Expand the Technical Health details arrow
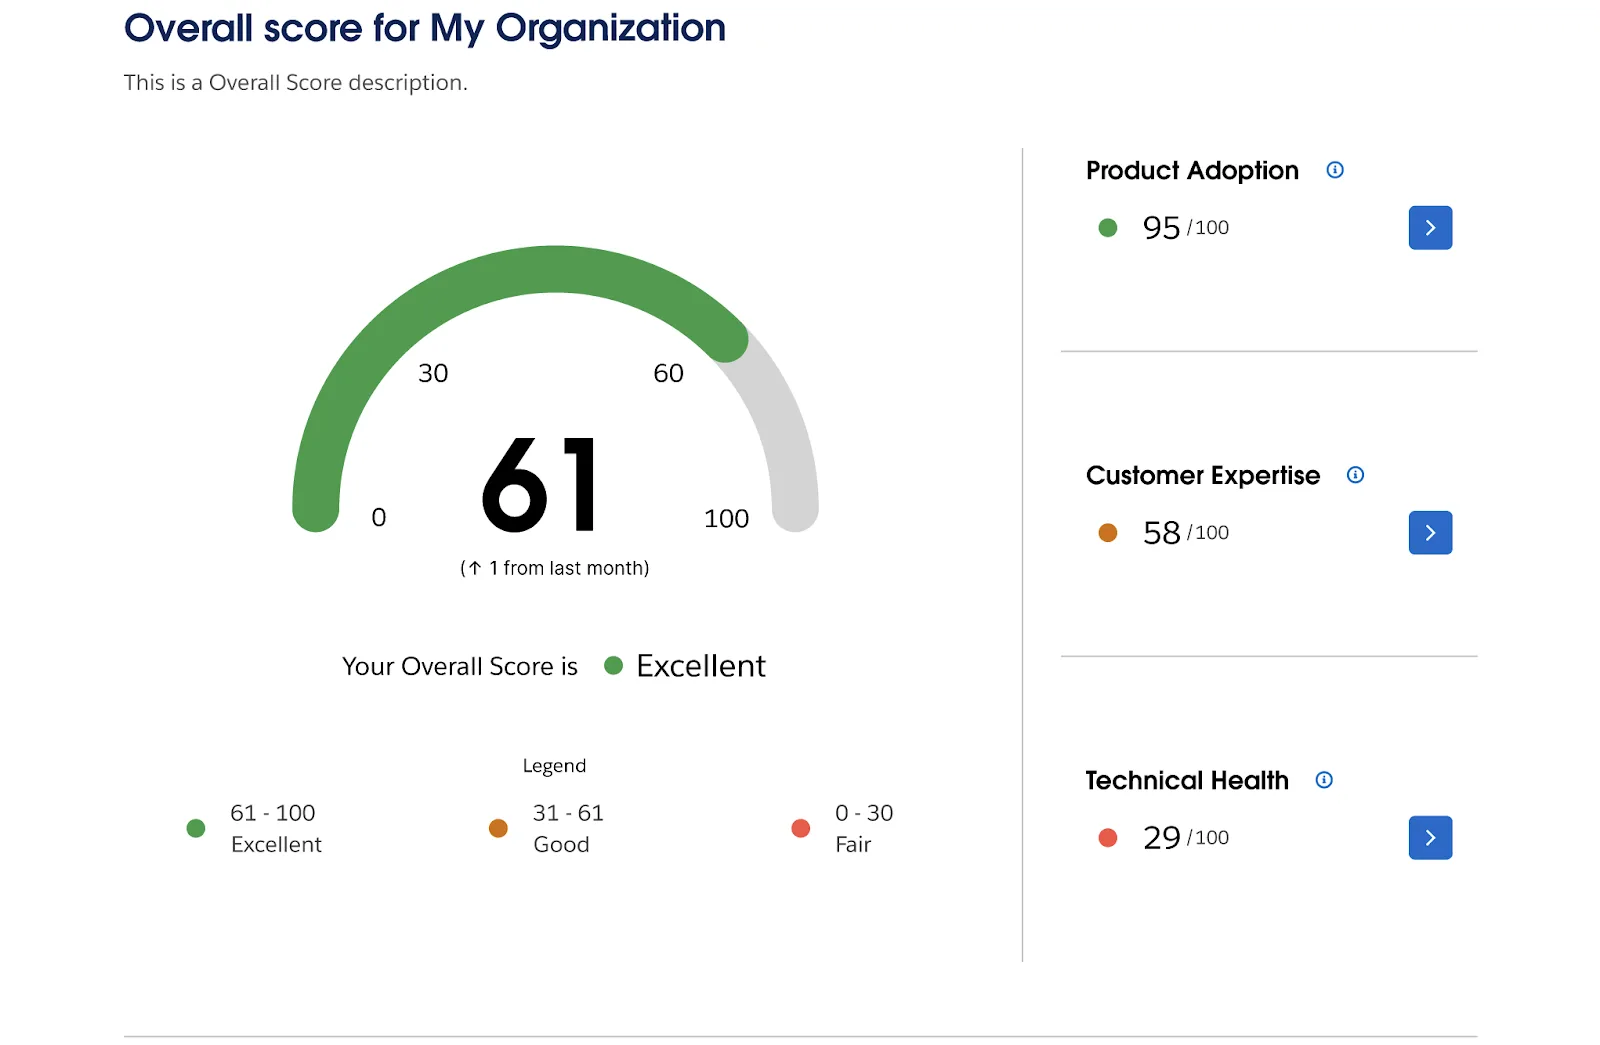This screenshot has width=1600, height=1045. coord(1430,838)
